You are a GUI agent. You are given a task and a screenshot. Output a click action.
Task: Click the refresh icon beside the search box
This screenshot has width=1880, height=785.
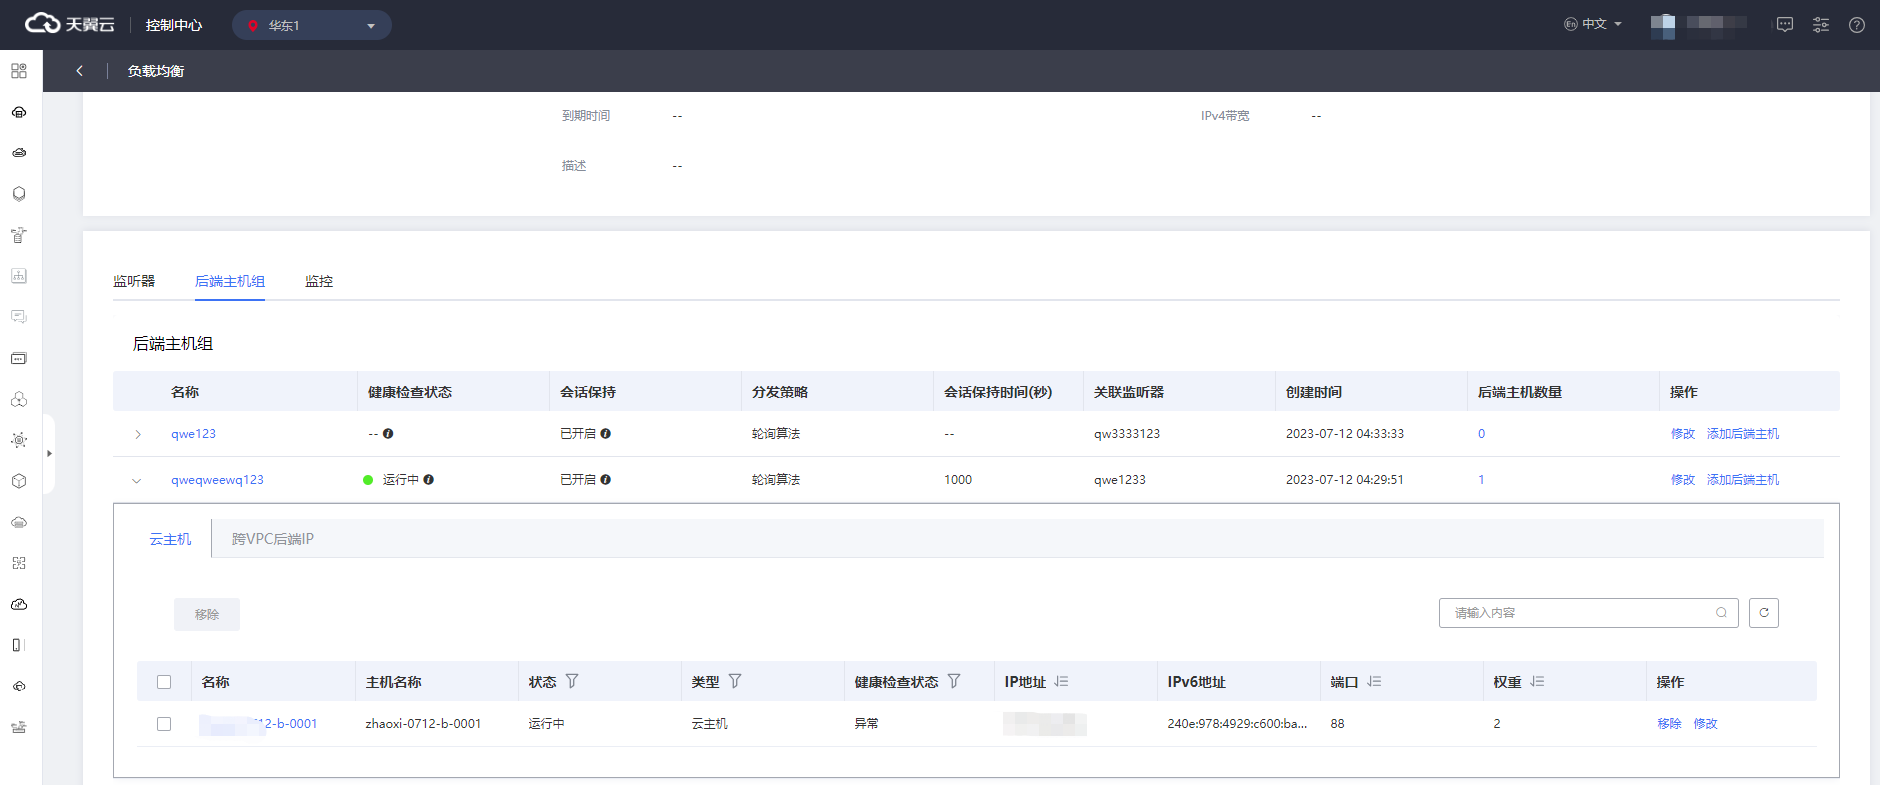click(1763, 613)
